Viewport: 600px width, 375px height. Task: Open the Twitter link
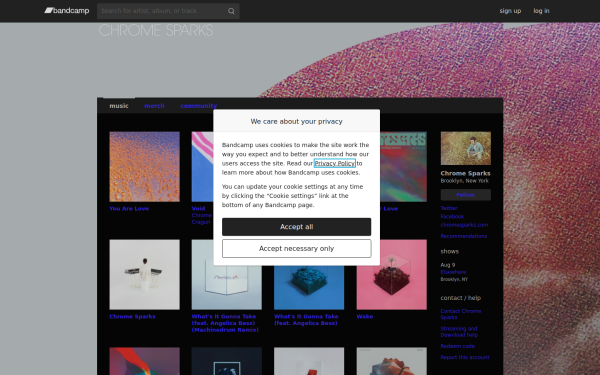pos(449,208)
